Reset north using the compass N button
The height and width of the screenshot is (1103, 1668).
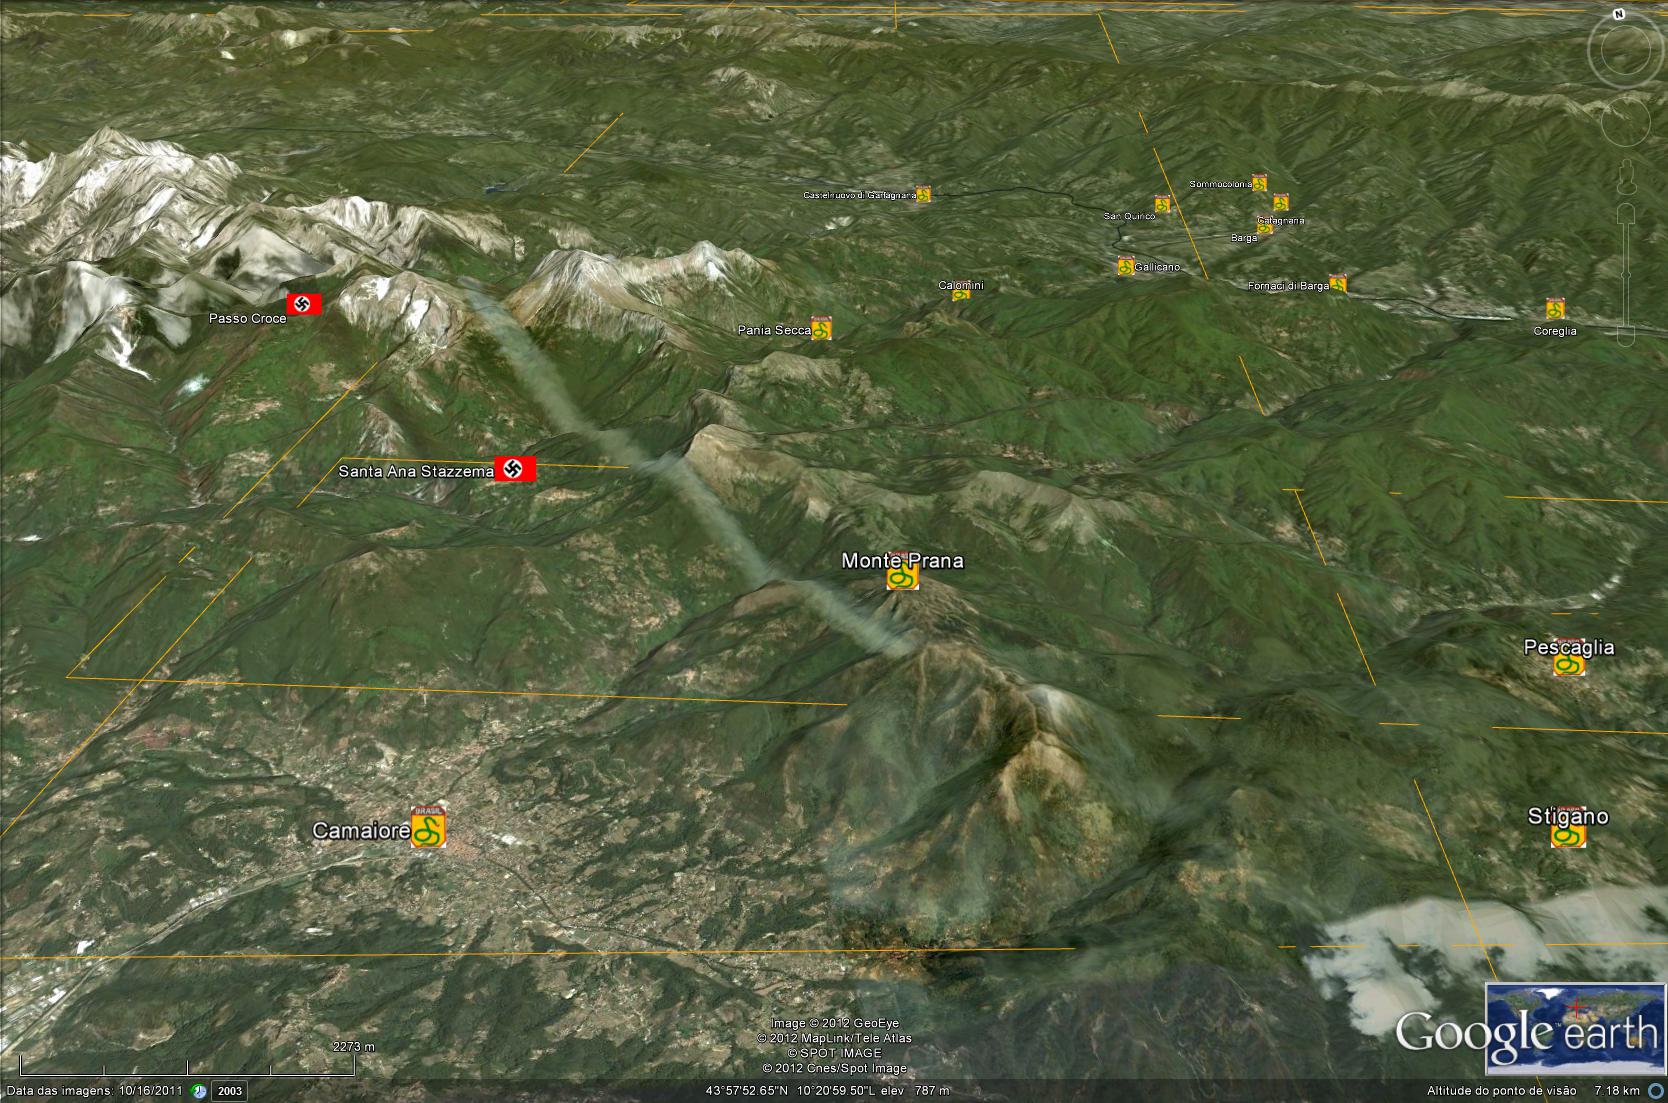point(1618,15)
